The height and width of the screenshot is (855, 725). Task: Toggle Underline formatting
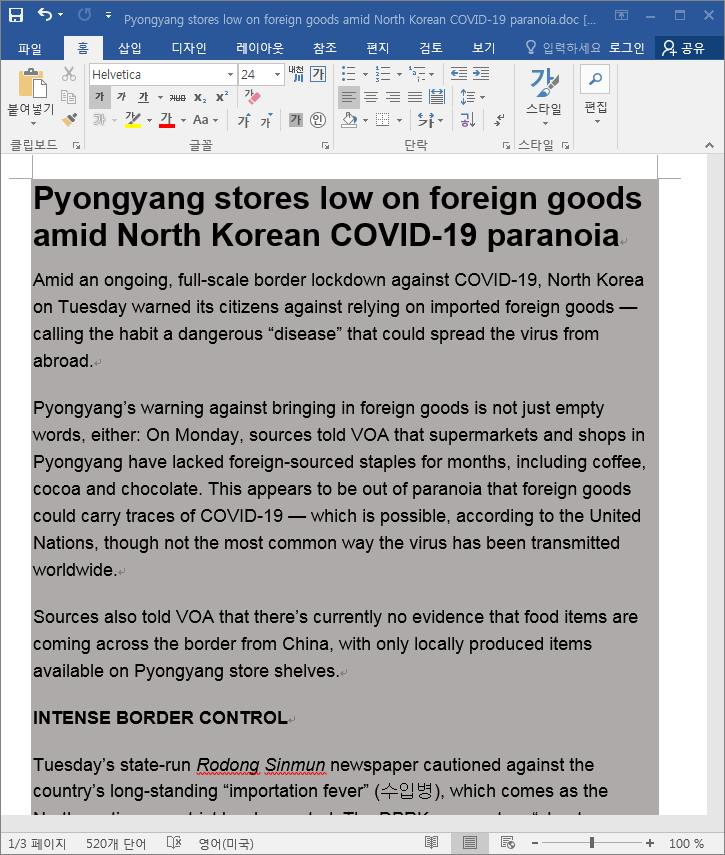tap(143, 97)
